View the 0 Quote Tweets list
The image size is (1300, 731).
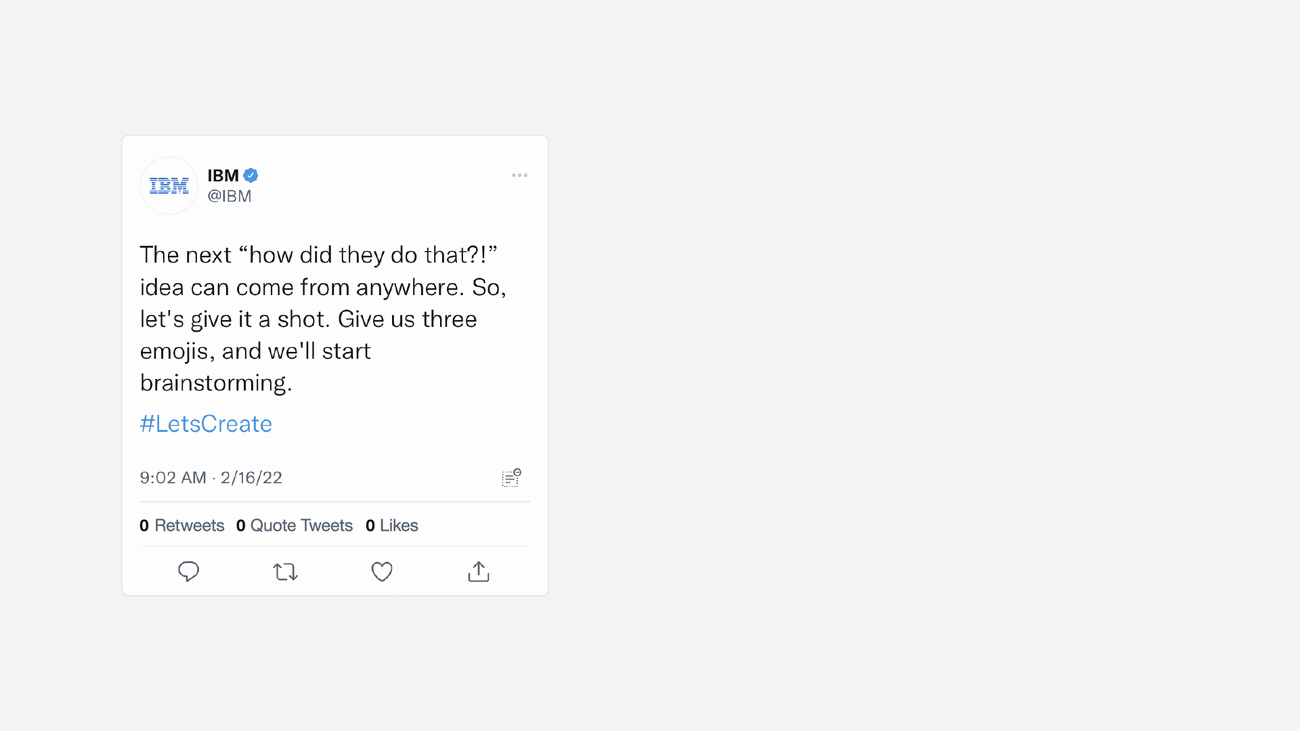pos(294,525)
